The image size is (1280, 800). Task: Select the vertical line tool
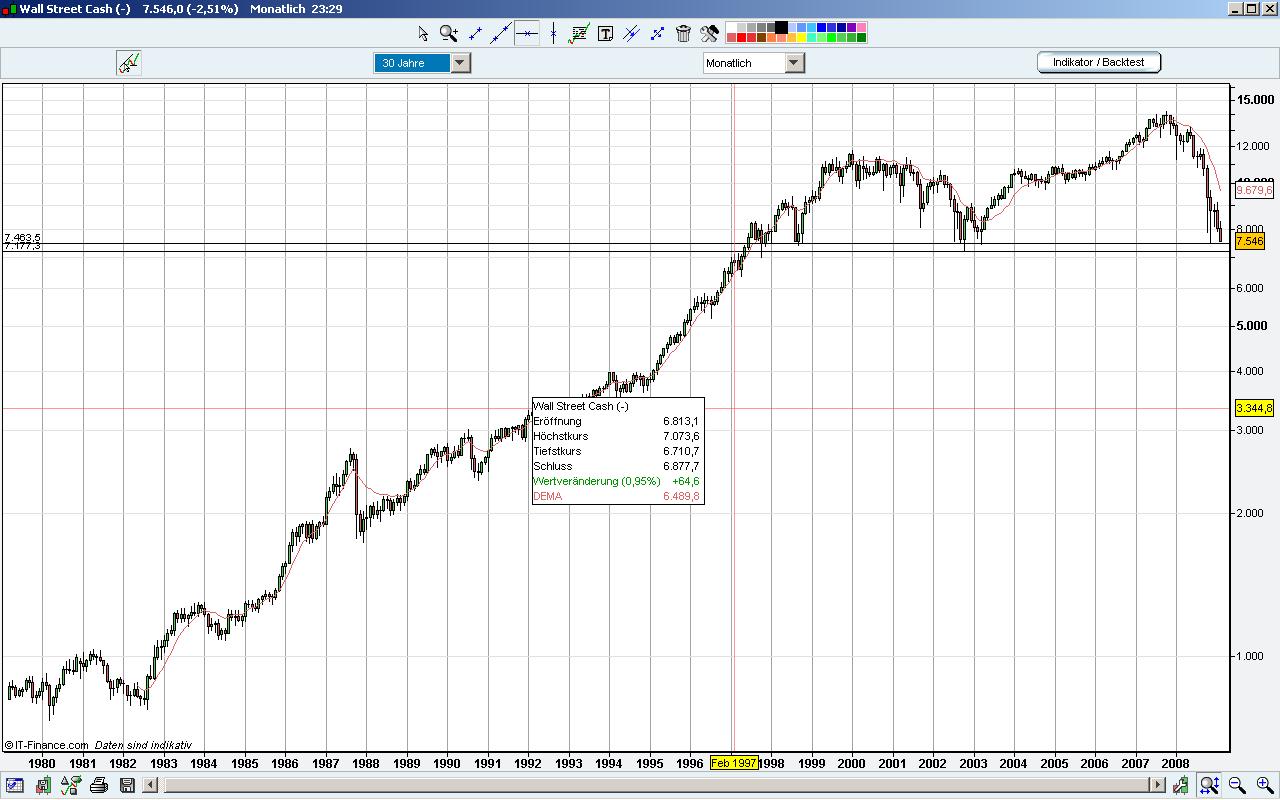click(x=553, y=33)
